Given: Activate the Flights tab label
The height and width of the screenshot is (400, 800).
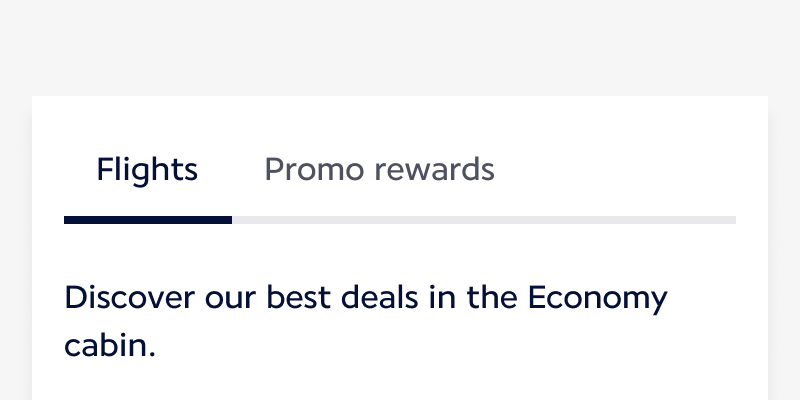Looking at the screenshot, I should pyautogui.click(x=147, y=170).
